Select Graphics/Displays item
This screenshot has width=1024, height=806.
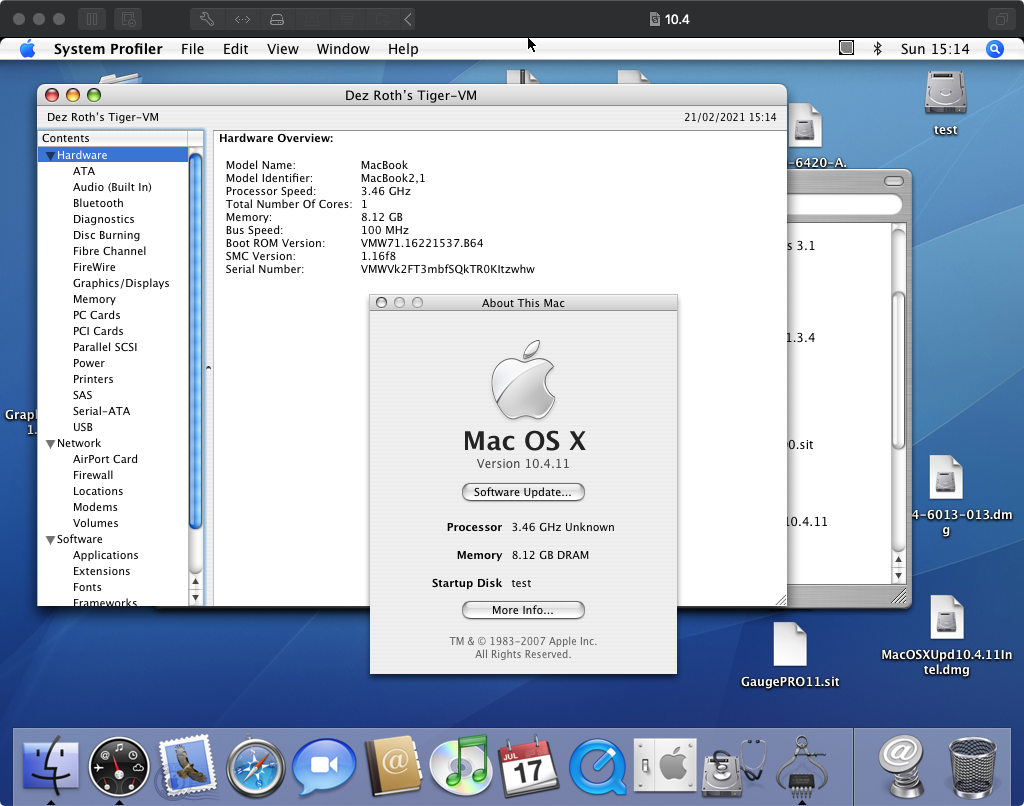tap(121, 283)
